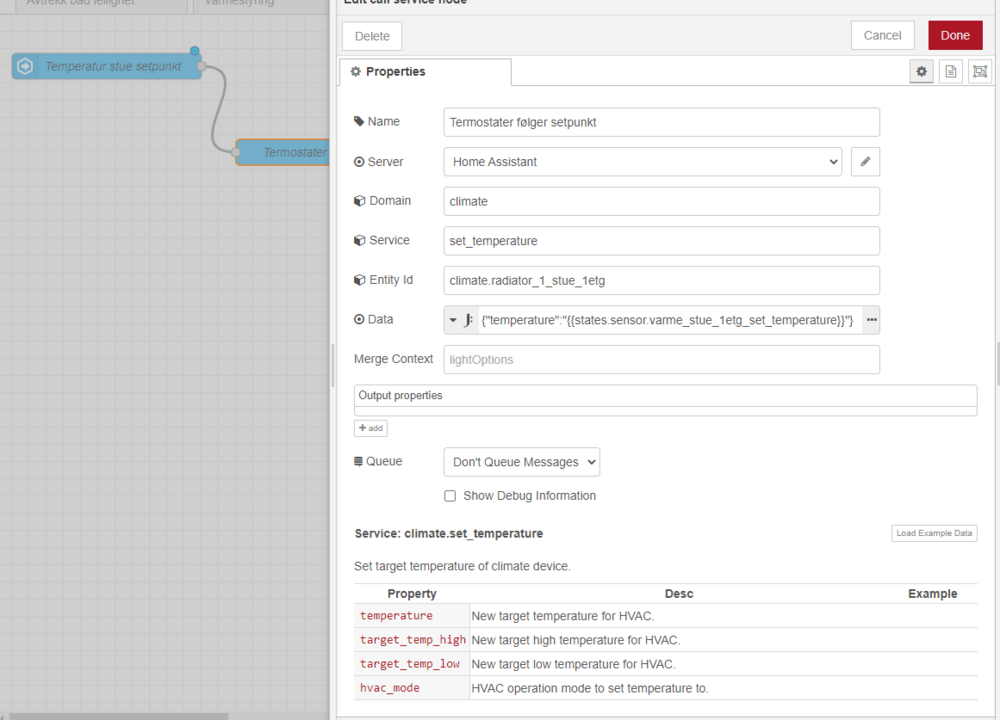
Task: Open the Server dropdown Home Assistant
Action: pos(642,161)
